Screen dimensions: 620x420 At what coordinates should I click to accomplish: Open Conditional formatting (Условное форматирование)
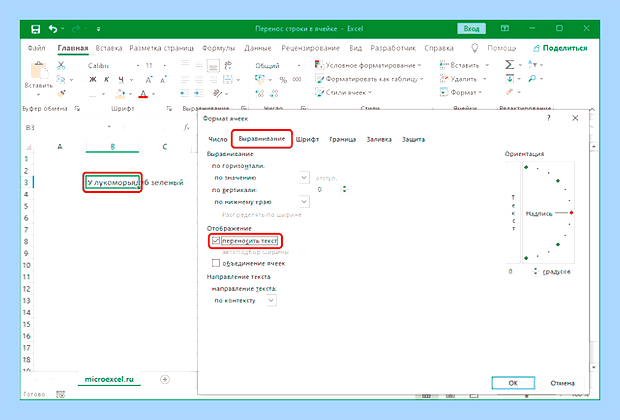coord(368,65)
